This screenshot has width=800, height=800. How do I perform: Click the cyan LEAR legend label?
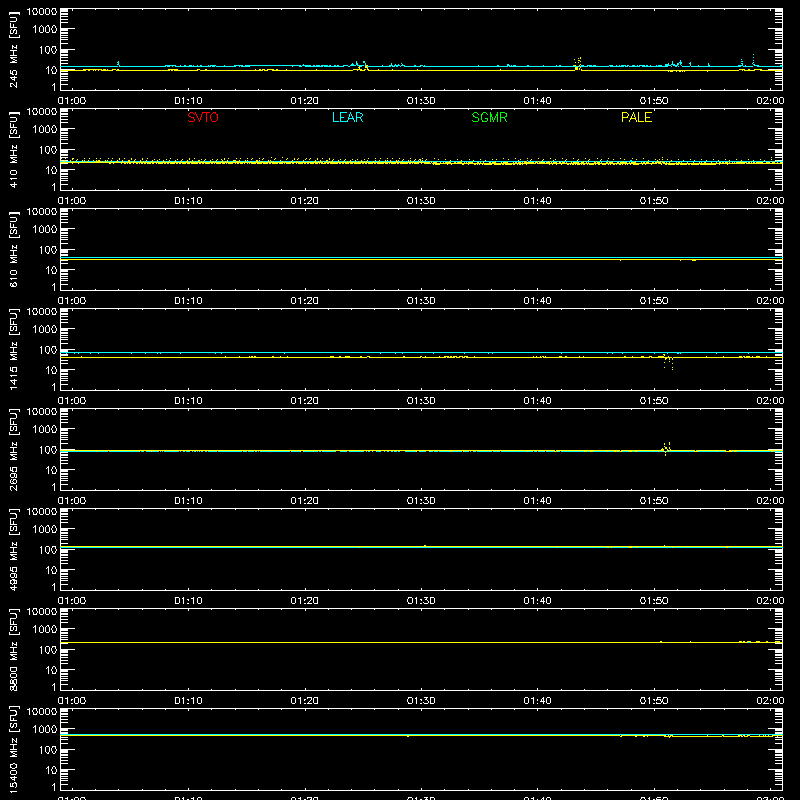point(347,117)
